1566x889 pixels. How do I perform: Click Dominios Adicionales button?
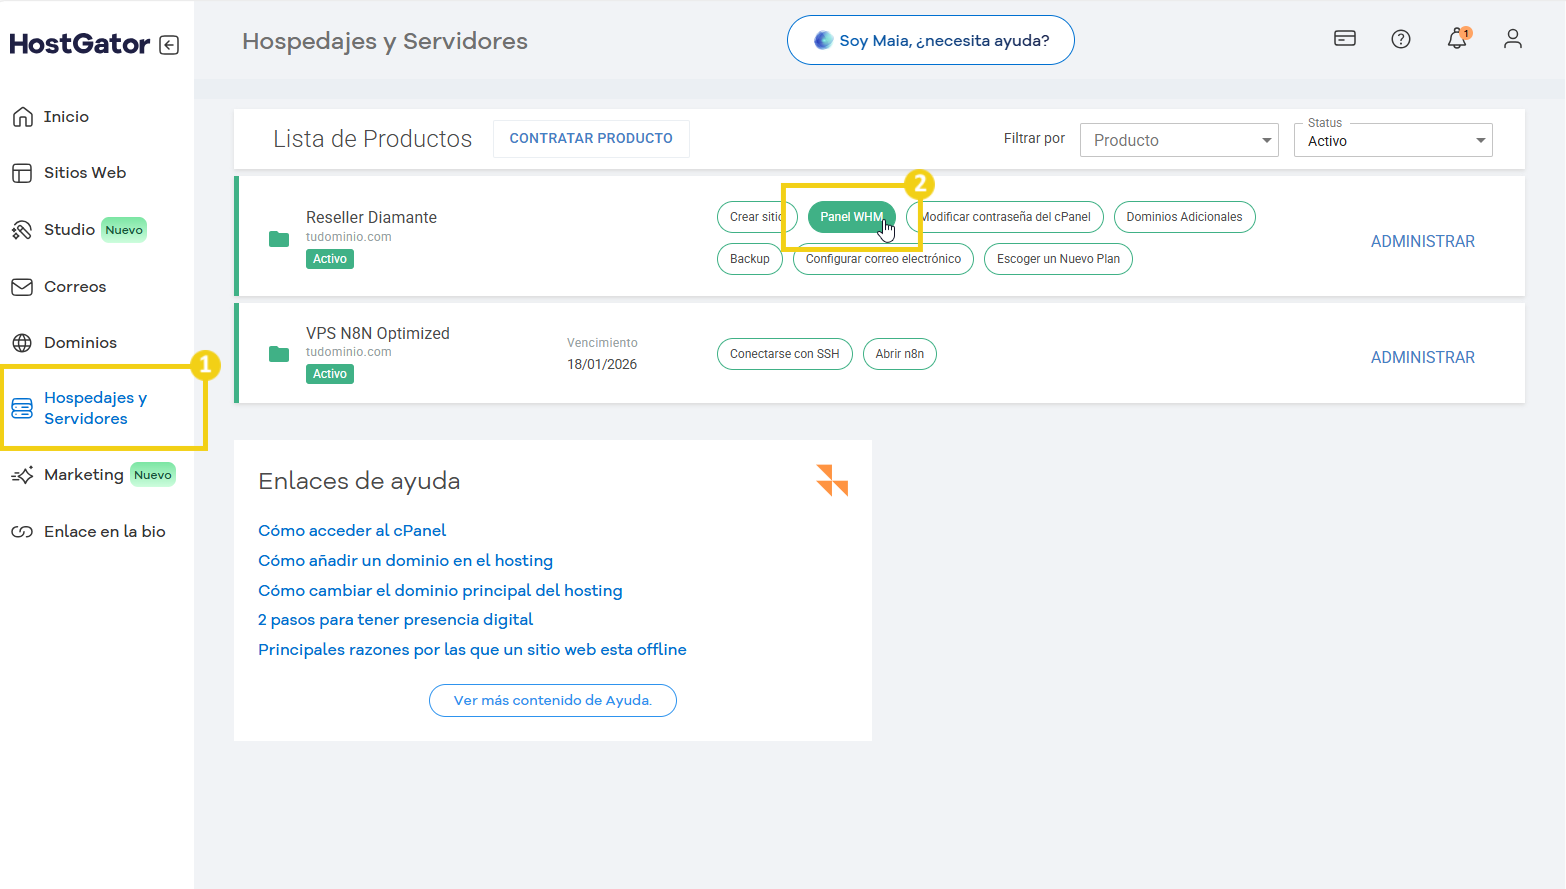1184,217
